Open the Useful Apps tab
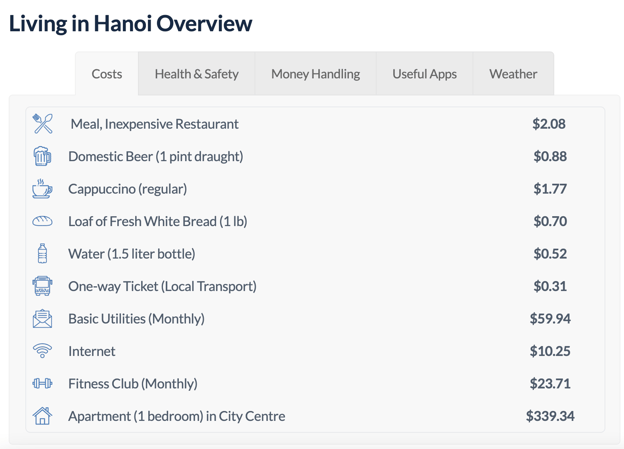Viewport: 624px width, 449px height. (x=425, y=74)
